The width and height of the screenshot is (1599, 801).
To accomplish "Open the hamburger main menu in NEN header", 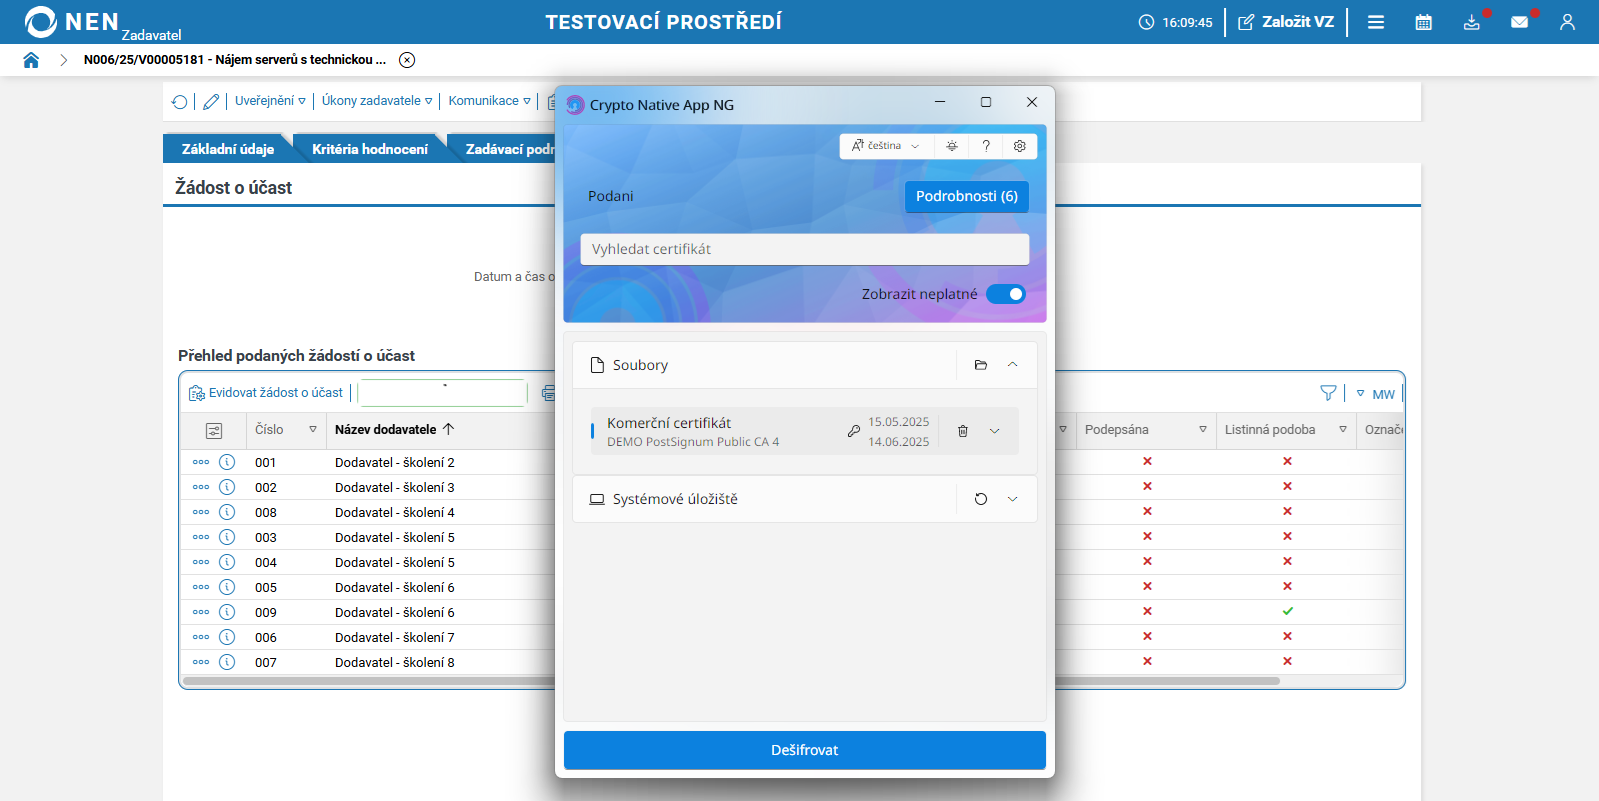I will 1376,22.
